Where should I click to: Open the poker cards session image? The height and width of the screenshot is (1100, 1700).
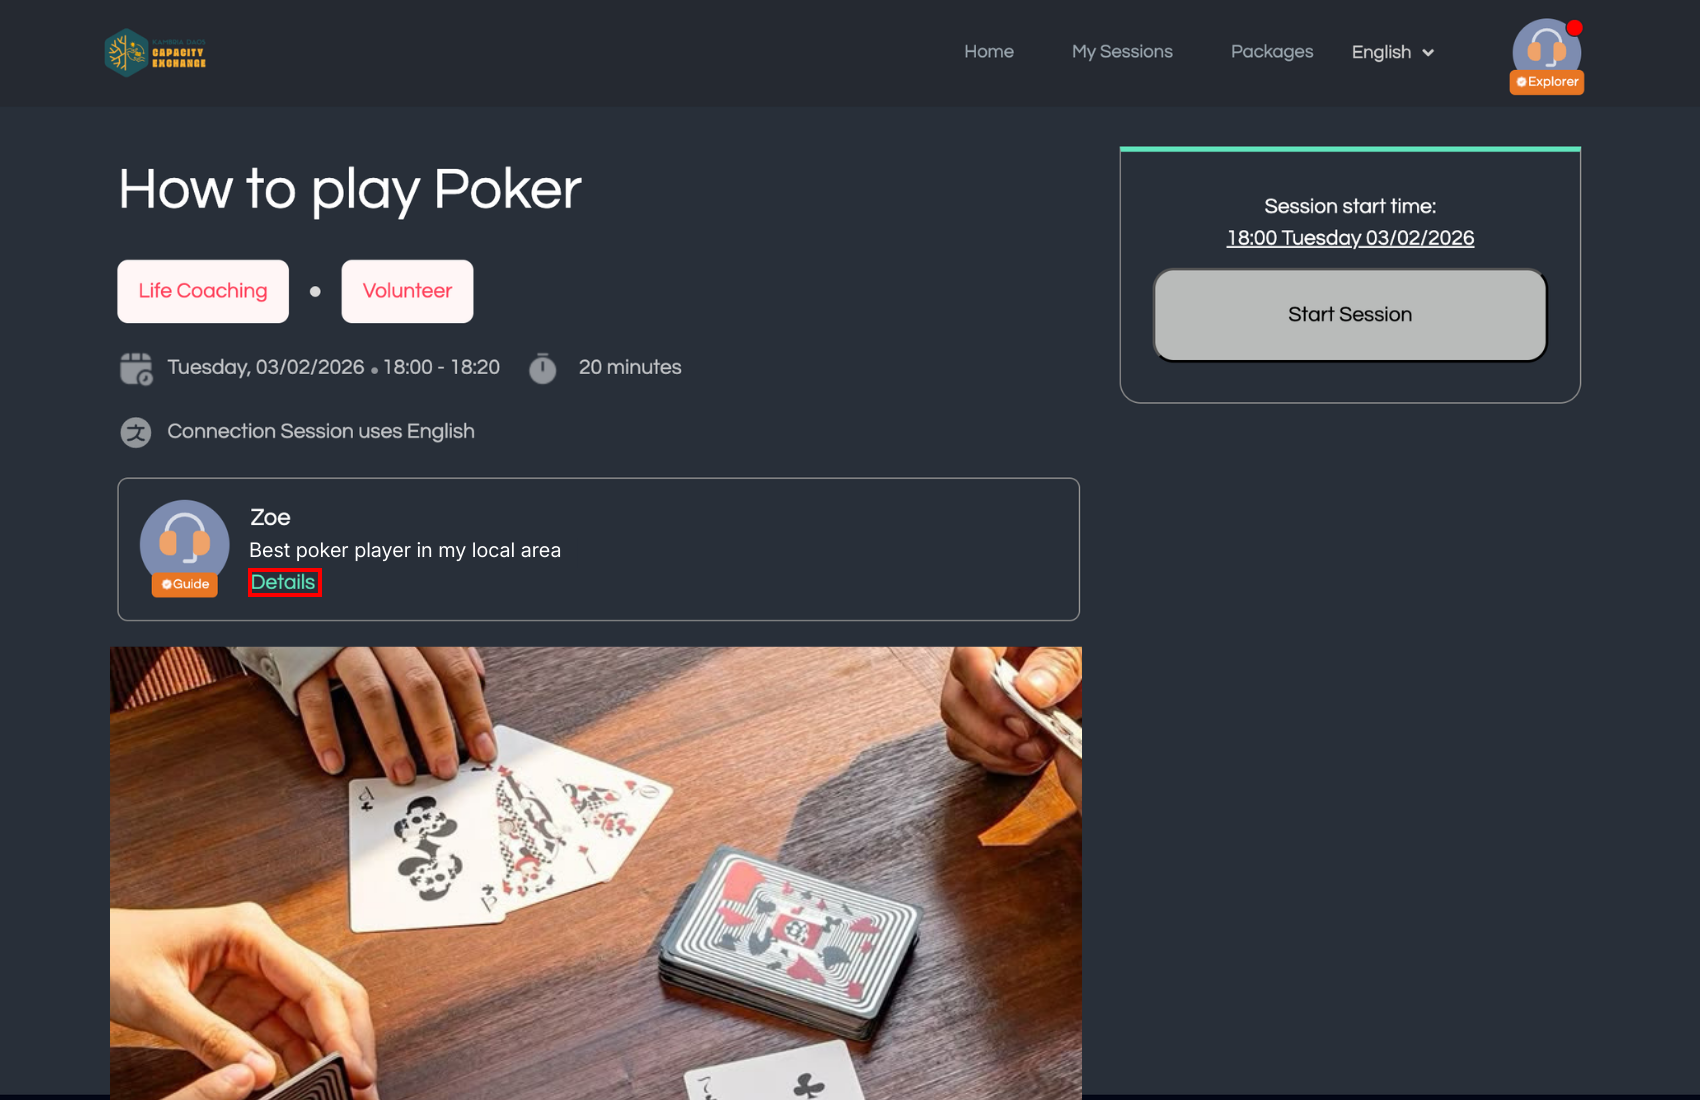pyautogui.click(x=596, y=872)
